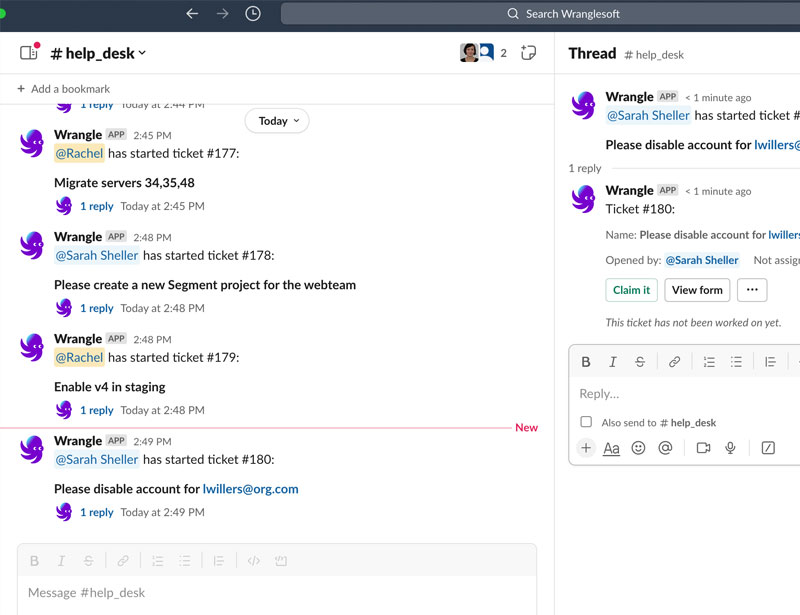Click the Claim it button
This screenshot has height=615, width=800.
point(632,290)
